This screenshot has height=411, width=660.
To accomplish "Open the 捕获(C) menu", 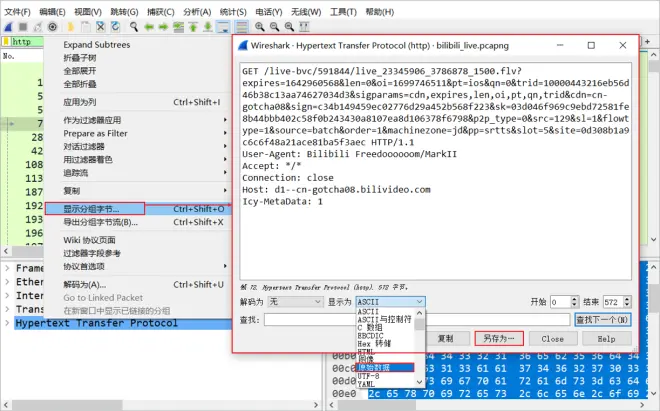I will click(x=161, y=12).
